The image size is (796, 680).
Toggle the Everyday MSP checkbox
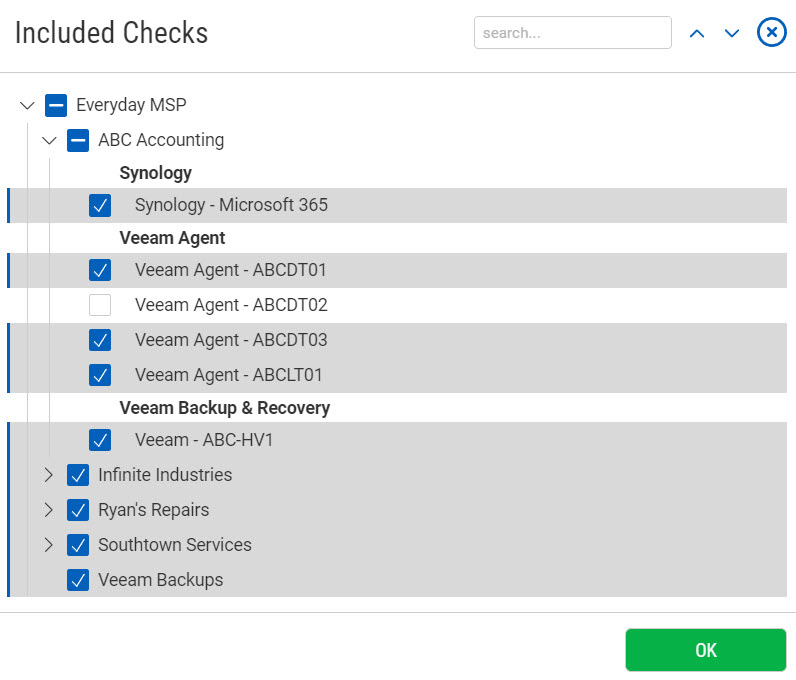point(56,105)
